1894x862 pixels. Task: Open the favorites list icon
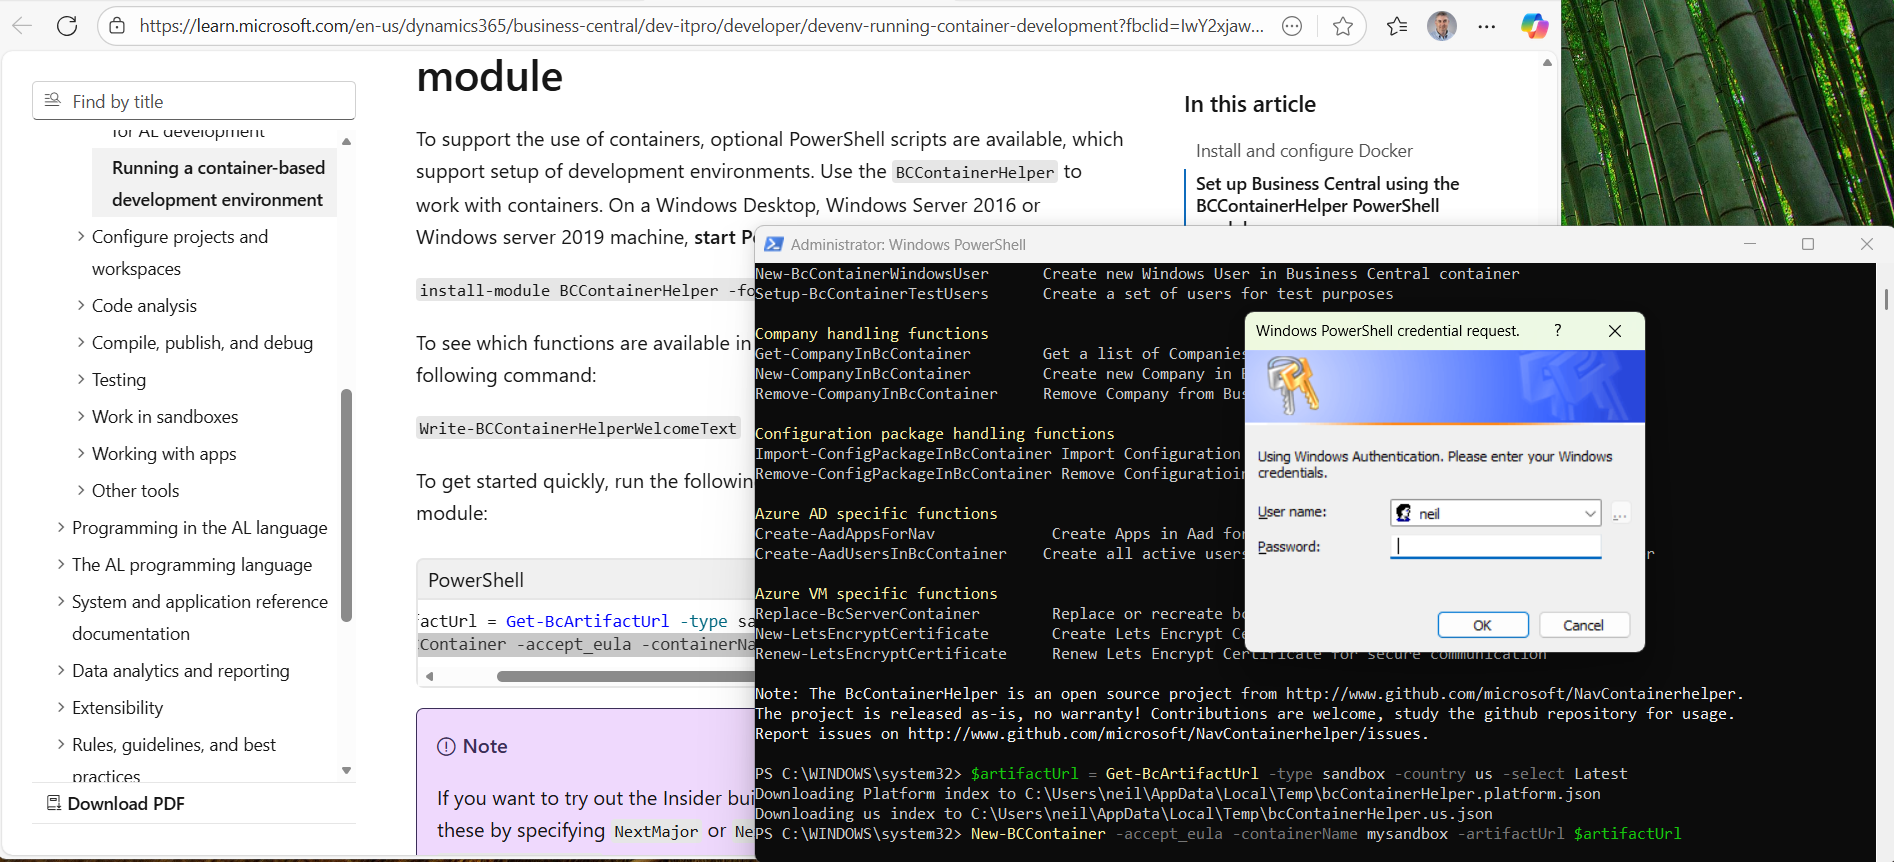(x=1397, y=26)
